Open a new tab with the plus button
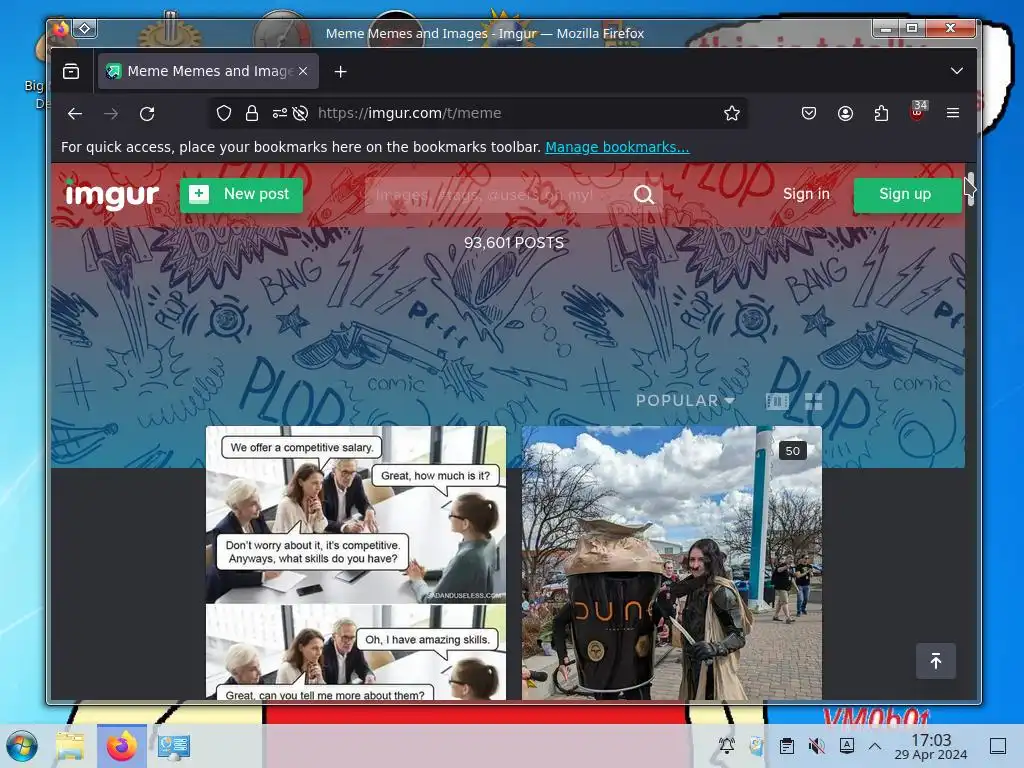 (x=340, y=72)
